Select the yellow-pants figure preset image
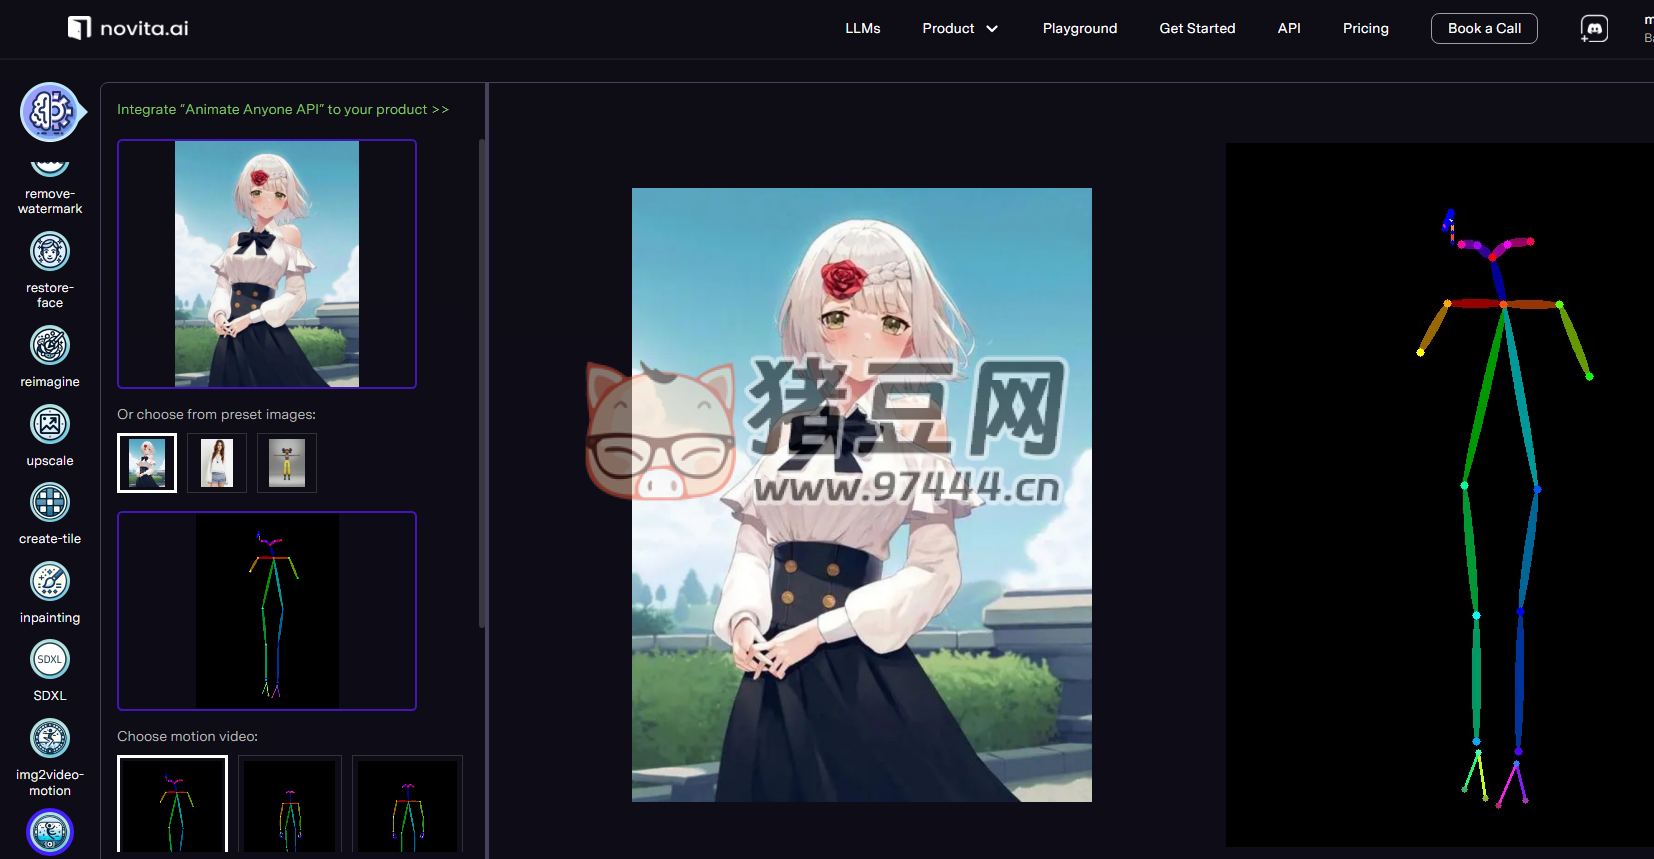This screenshot has width=1654, height=859. 287,463
